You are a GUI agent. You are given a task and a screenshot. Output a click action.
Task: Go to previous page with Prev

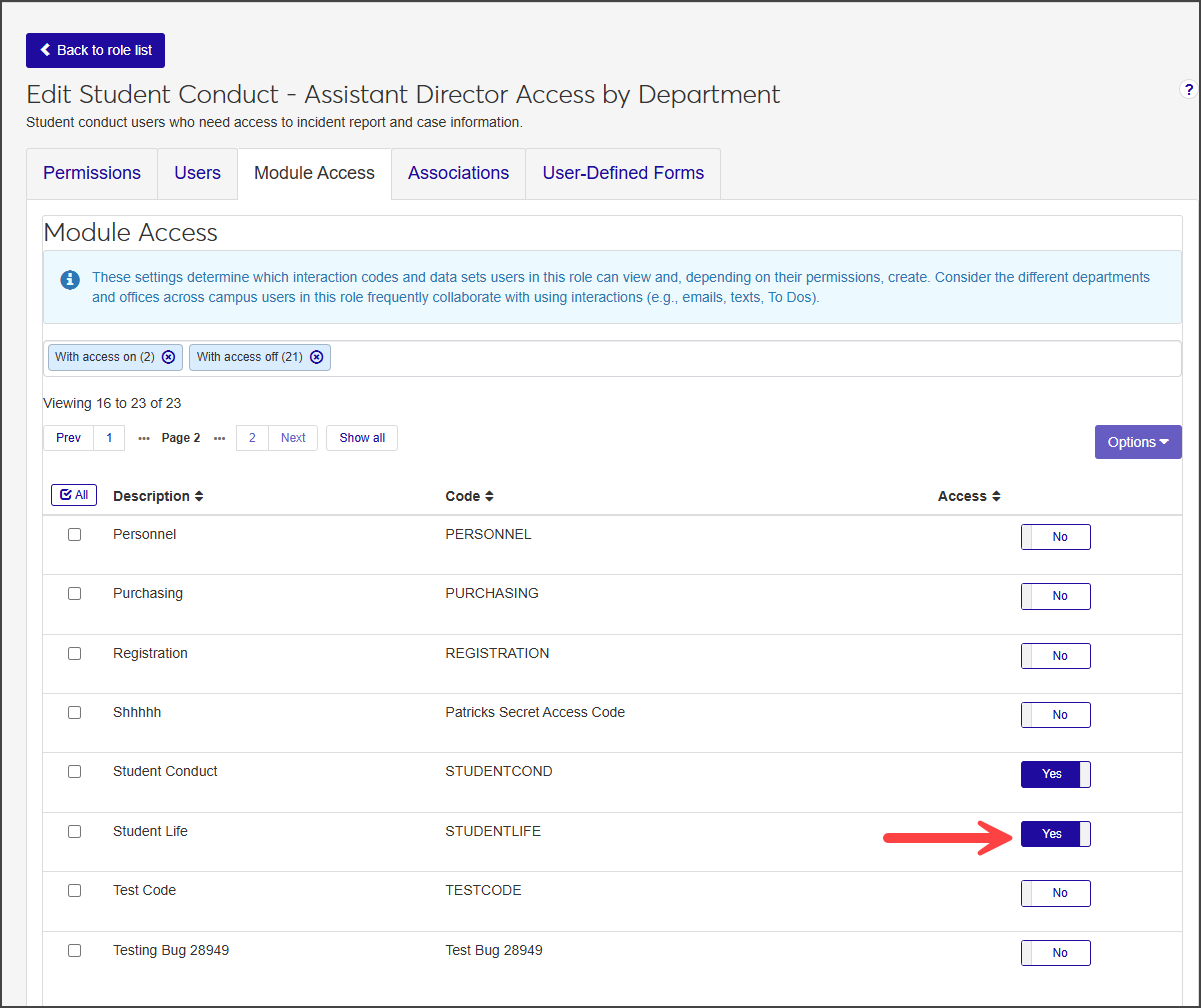pyautogui.click(x=68, y=438)
